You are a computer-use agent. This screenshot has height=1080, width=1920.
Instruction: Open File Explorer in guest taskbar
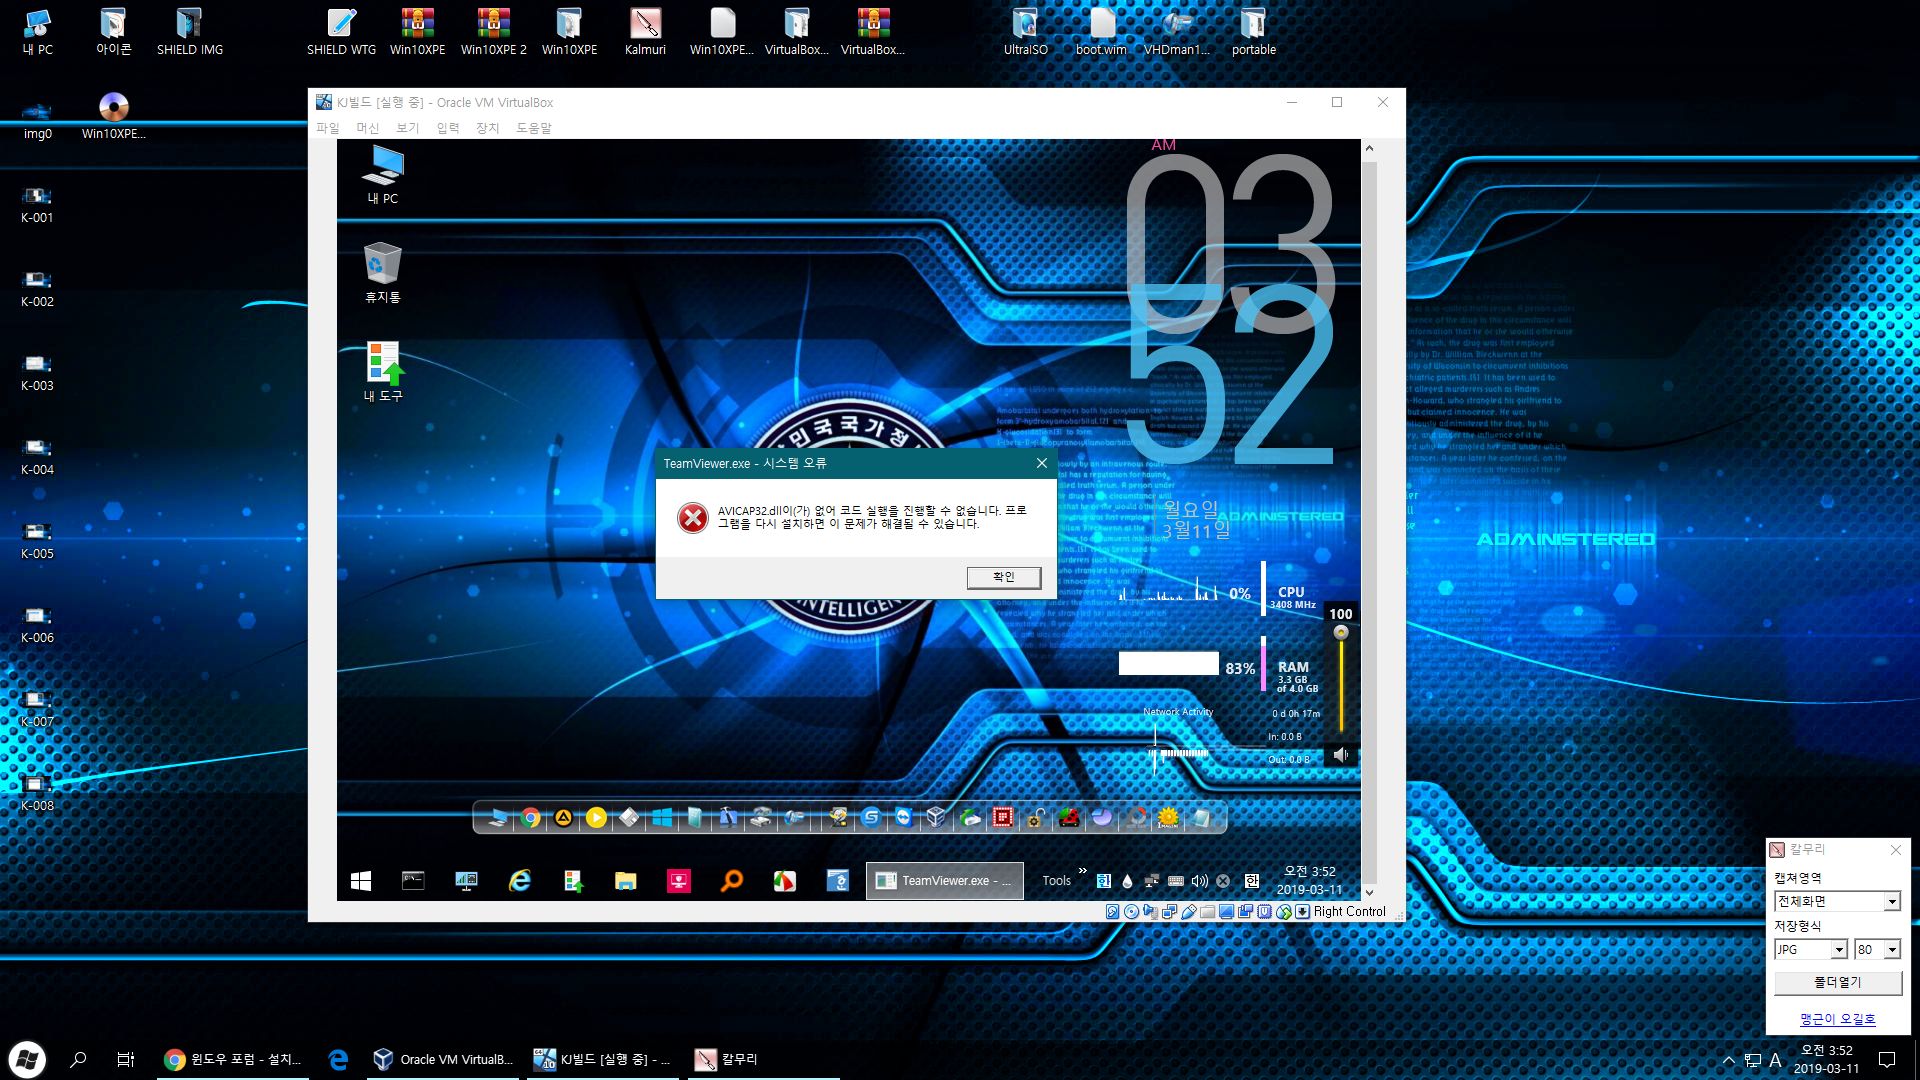coord(625,880)
